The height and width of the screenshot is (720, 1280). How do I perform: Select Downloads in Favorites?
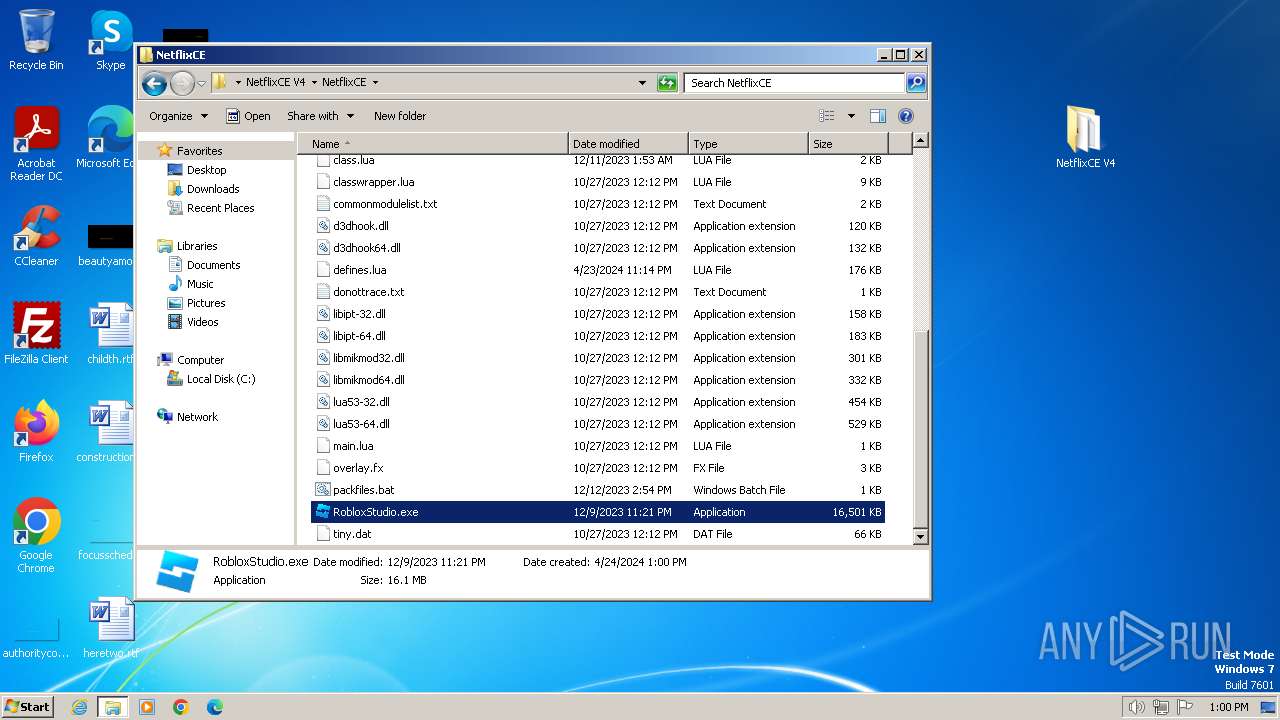tap(213, 189)
